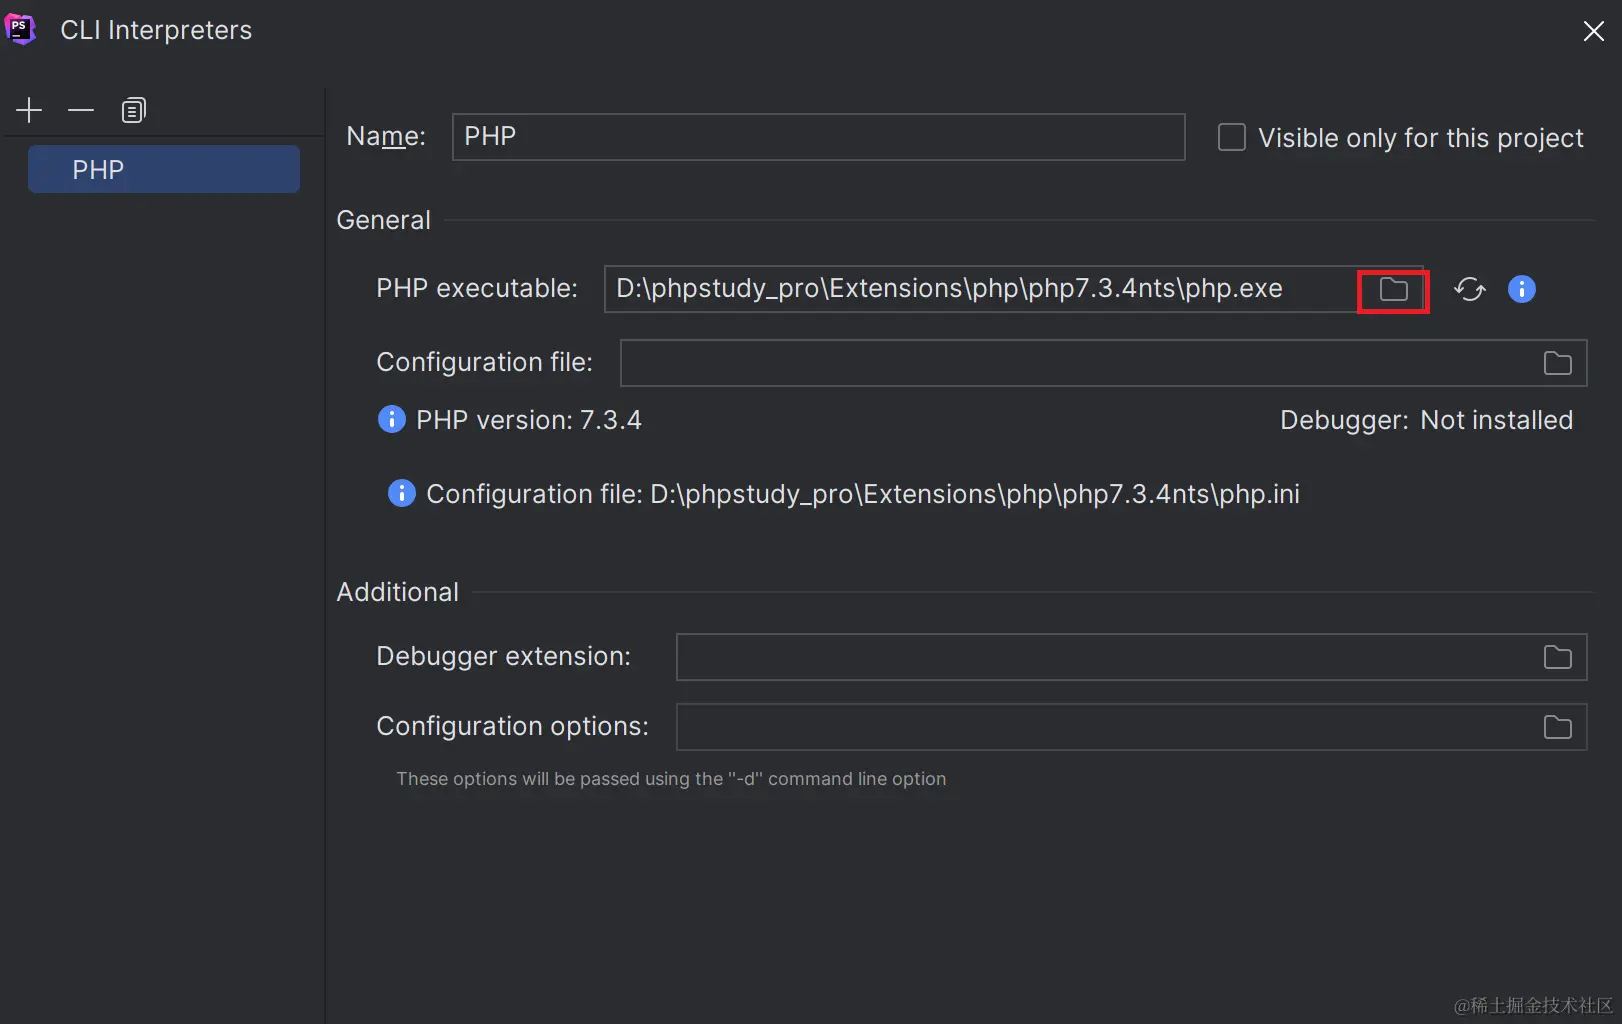Remove the selected interpreter with minus icon

[81, 110]
